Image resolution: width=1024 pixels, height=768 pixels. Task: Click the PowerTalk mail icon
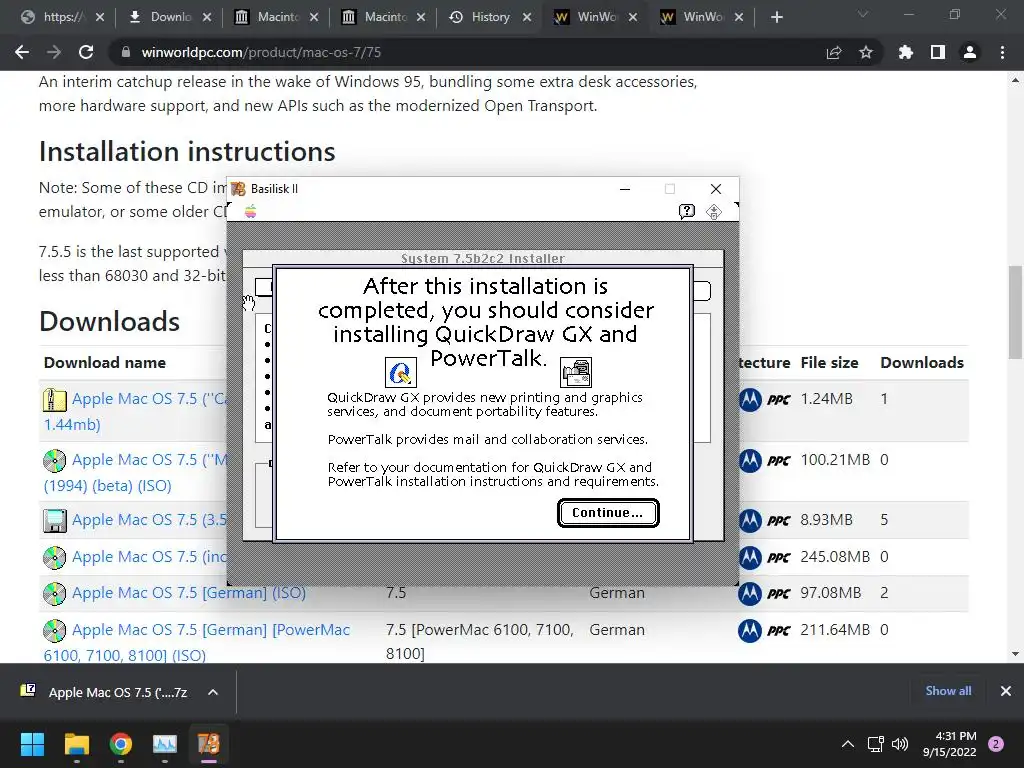point(576,372)
